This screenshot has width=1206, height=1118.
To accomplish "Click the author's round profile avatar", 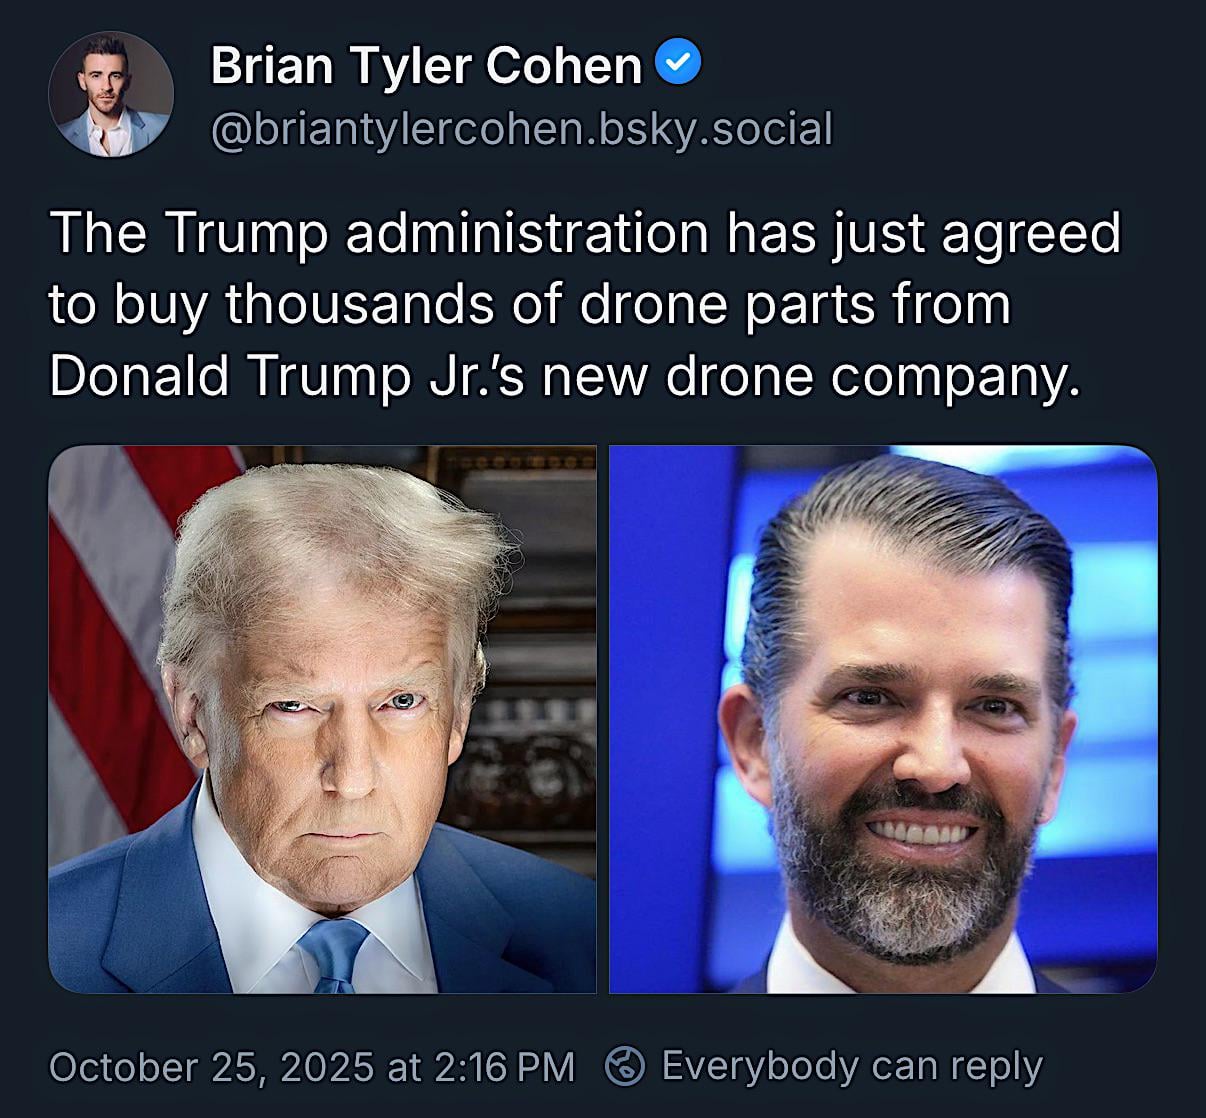I will pyautogui.click(x=111, y=94).
